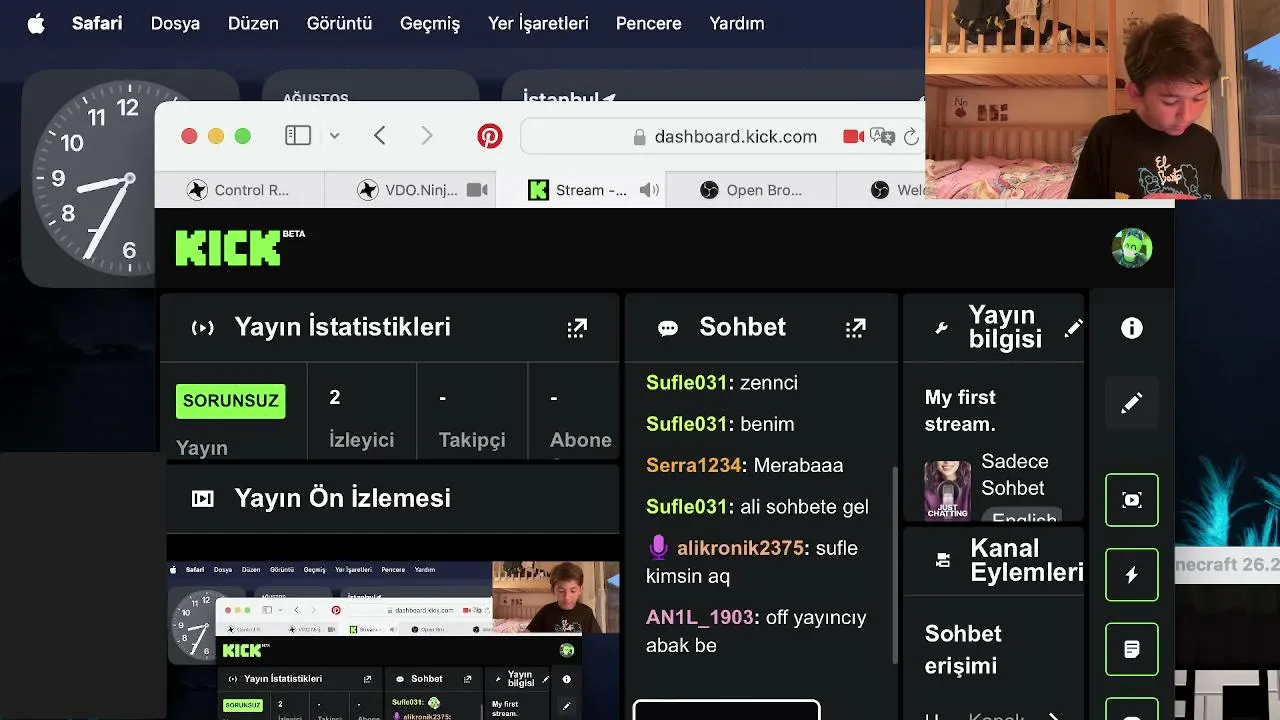The width and height of the screenshot is (1280, 720).
Task: Click the stream preview thumbnail
Action: (393, 640)
